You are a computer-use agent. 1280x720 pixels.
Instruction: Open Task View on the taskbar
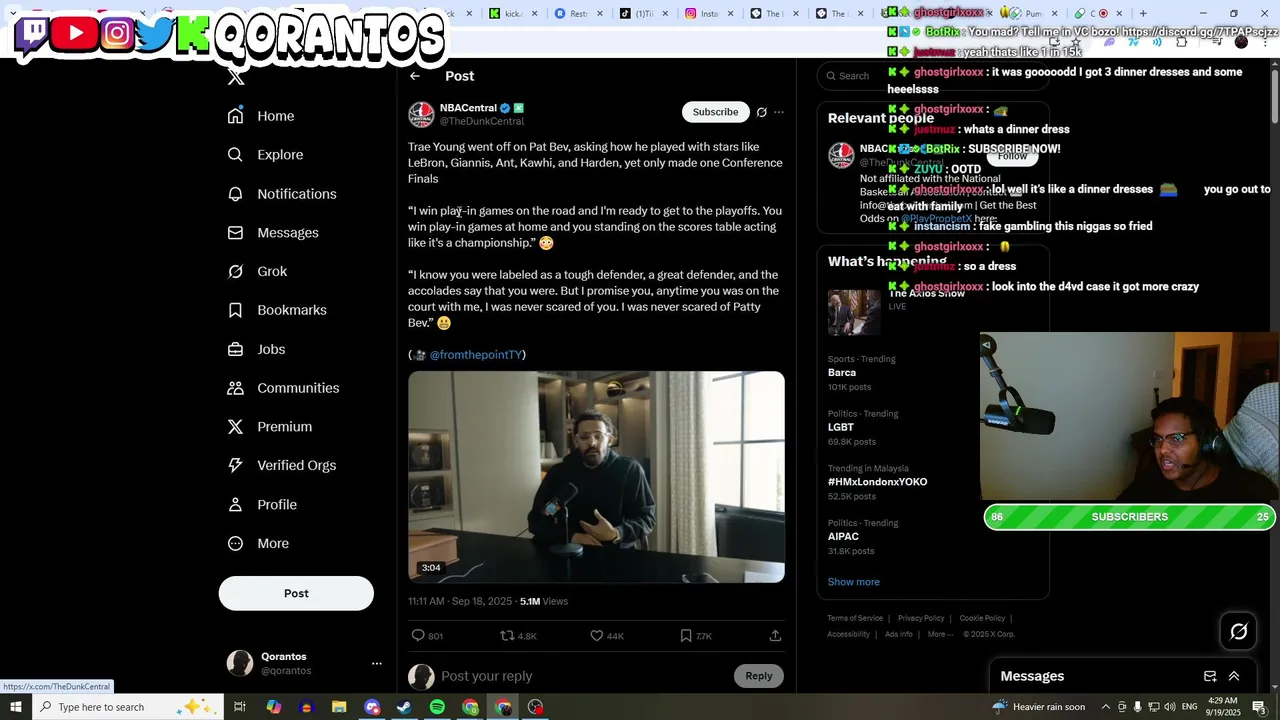pyautogui.click(x=240, y=707)
